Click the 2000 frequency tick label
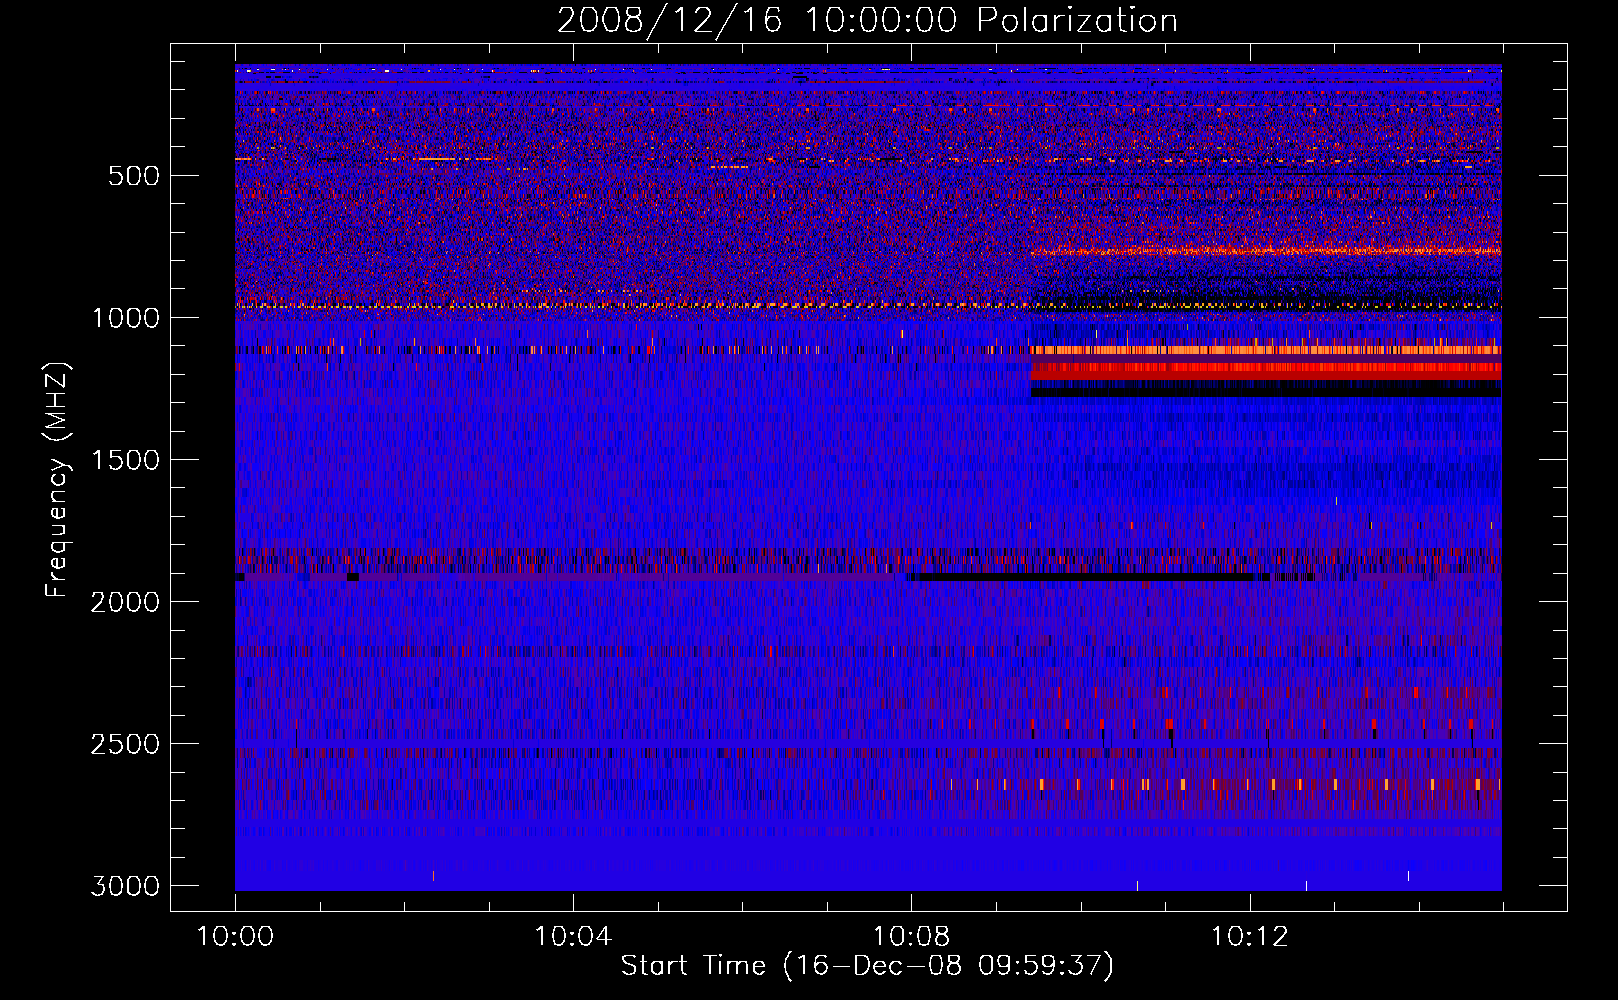This screenshot has height=1000, width=1618. tap(125, 602)
